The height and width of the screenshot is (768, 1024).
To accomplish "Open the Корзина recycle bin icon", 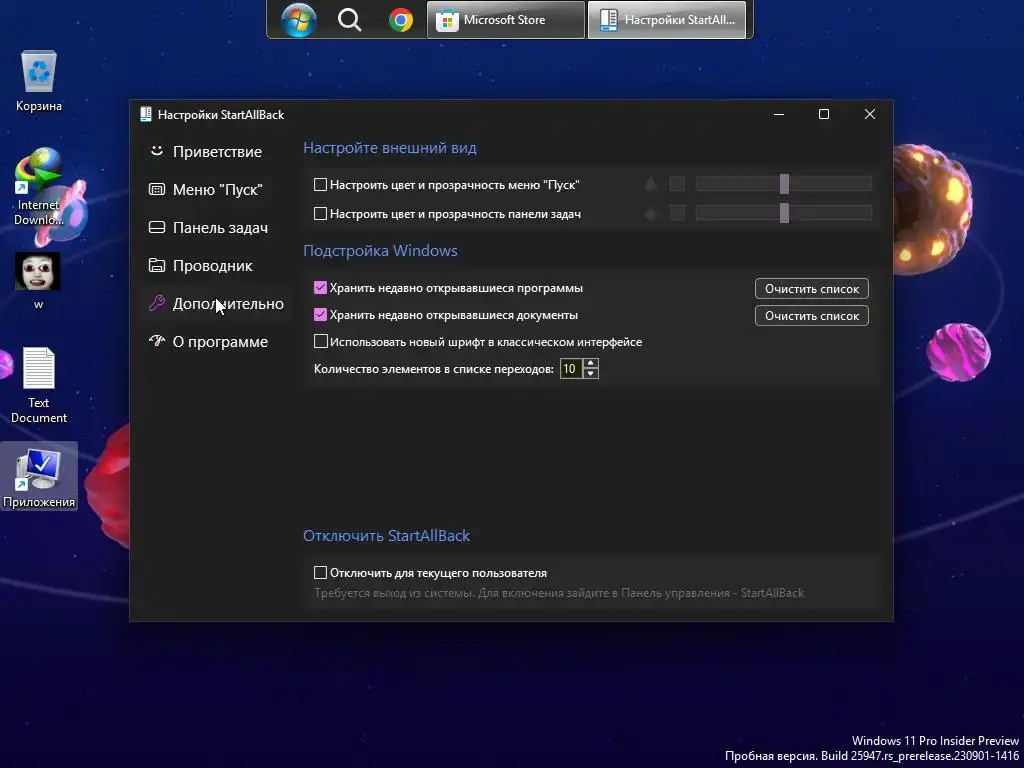I will 39,81.
